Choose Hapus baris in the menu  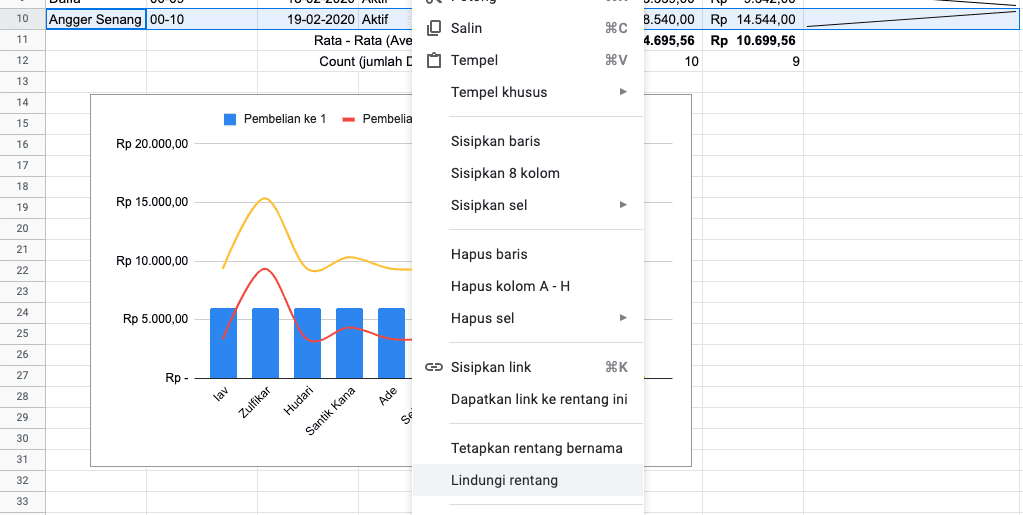click(x=489, y=254)
